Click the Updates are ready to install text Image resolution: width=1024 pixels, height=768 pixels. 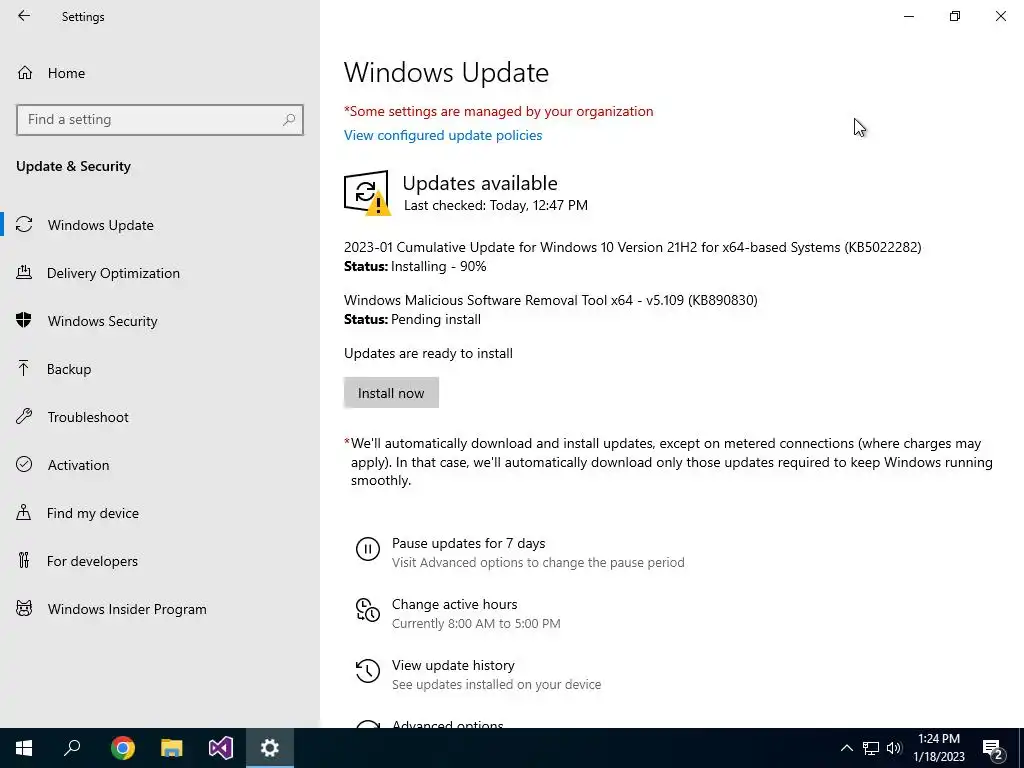(428, 353)
